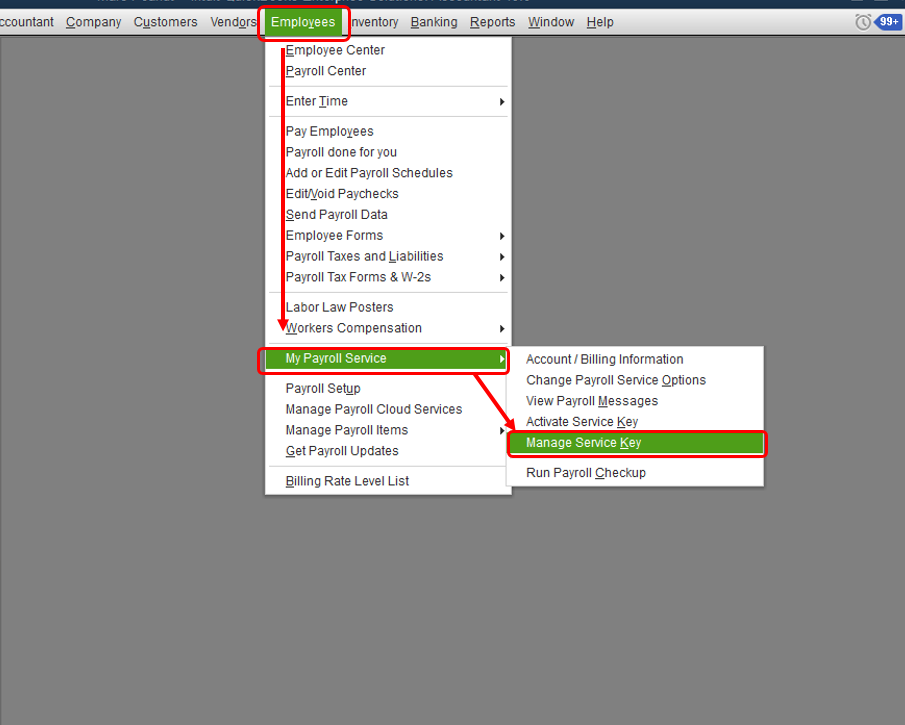Select Labor Law Posters
Screen dimensions: 905x725
(x=388, y=307)
